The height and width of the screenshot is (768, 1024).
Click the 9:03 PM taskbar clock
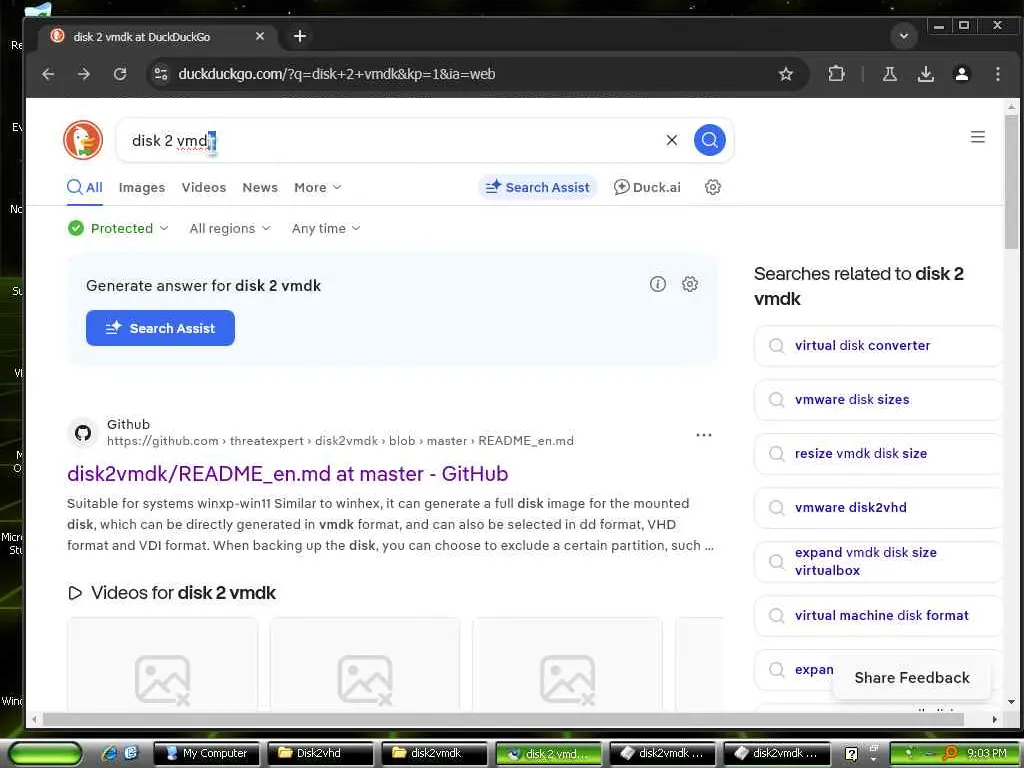(986, 753)
